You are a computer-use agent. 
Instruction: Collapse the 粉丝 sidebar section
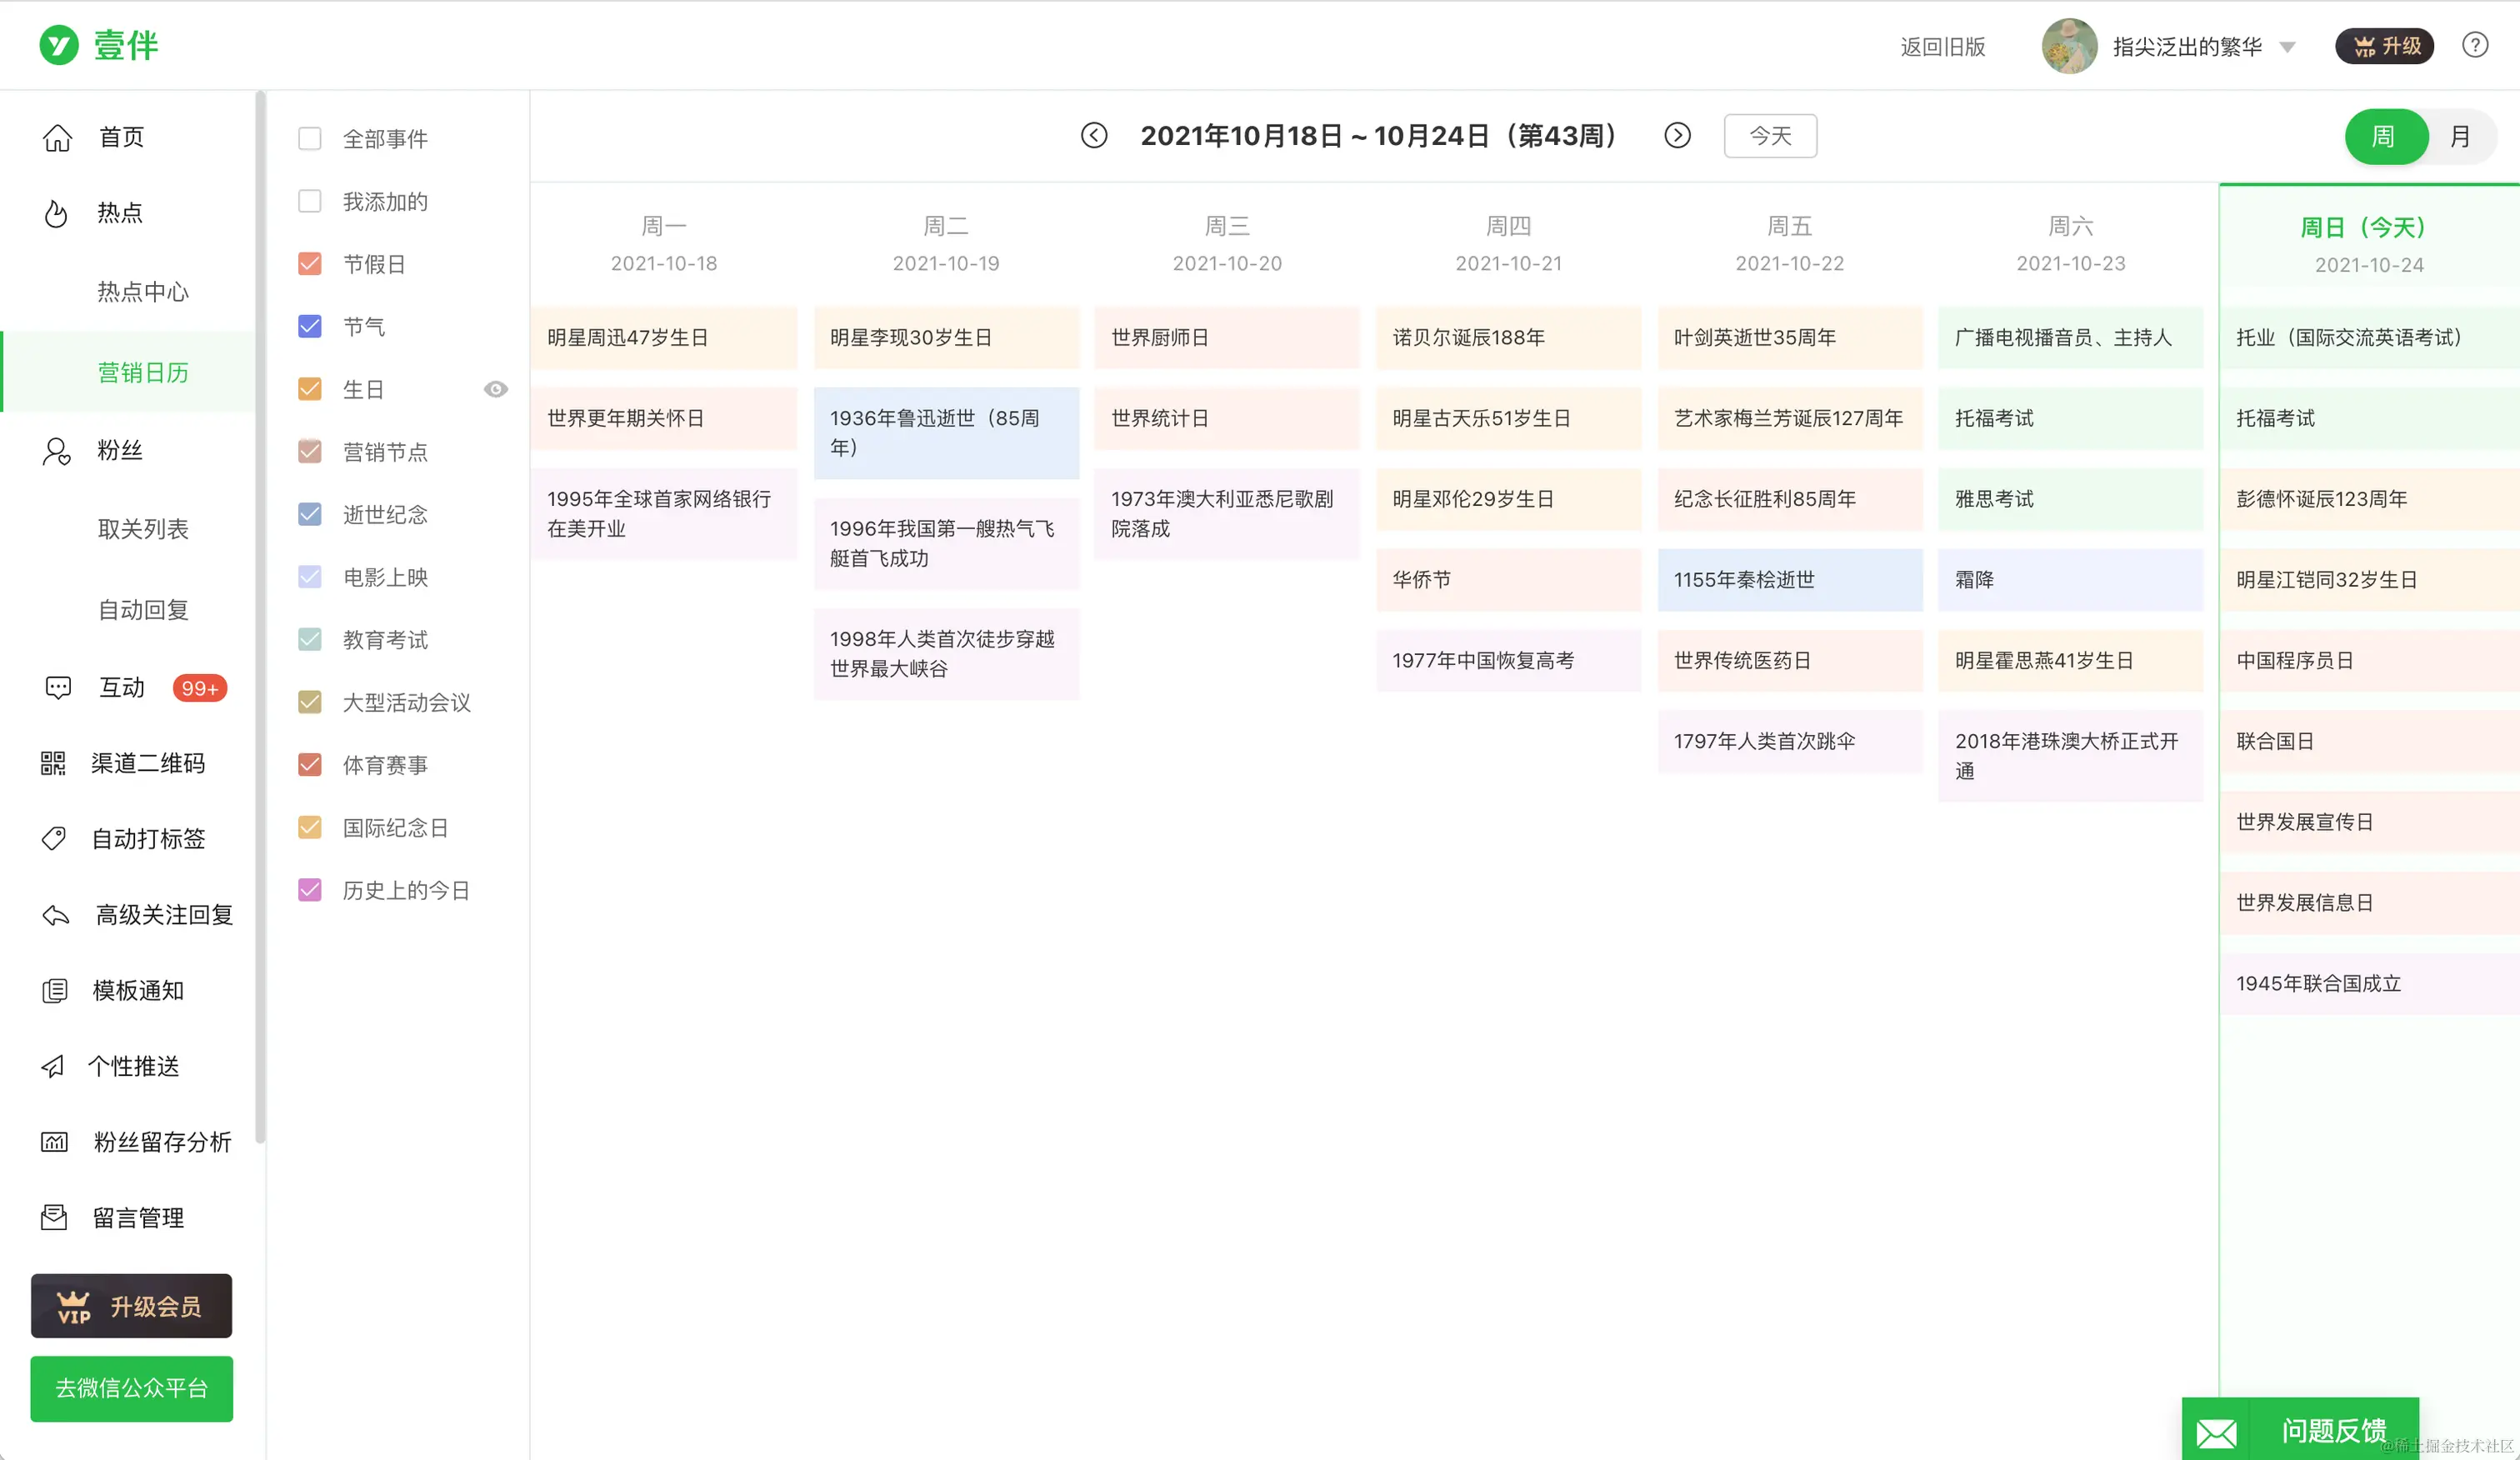[120, 451]
